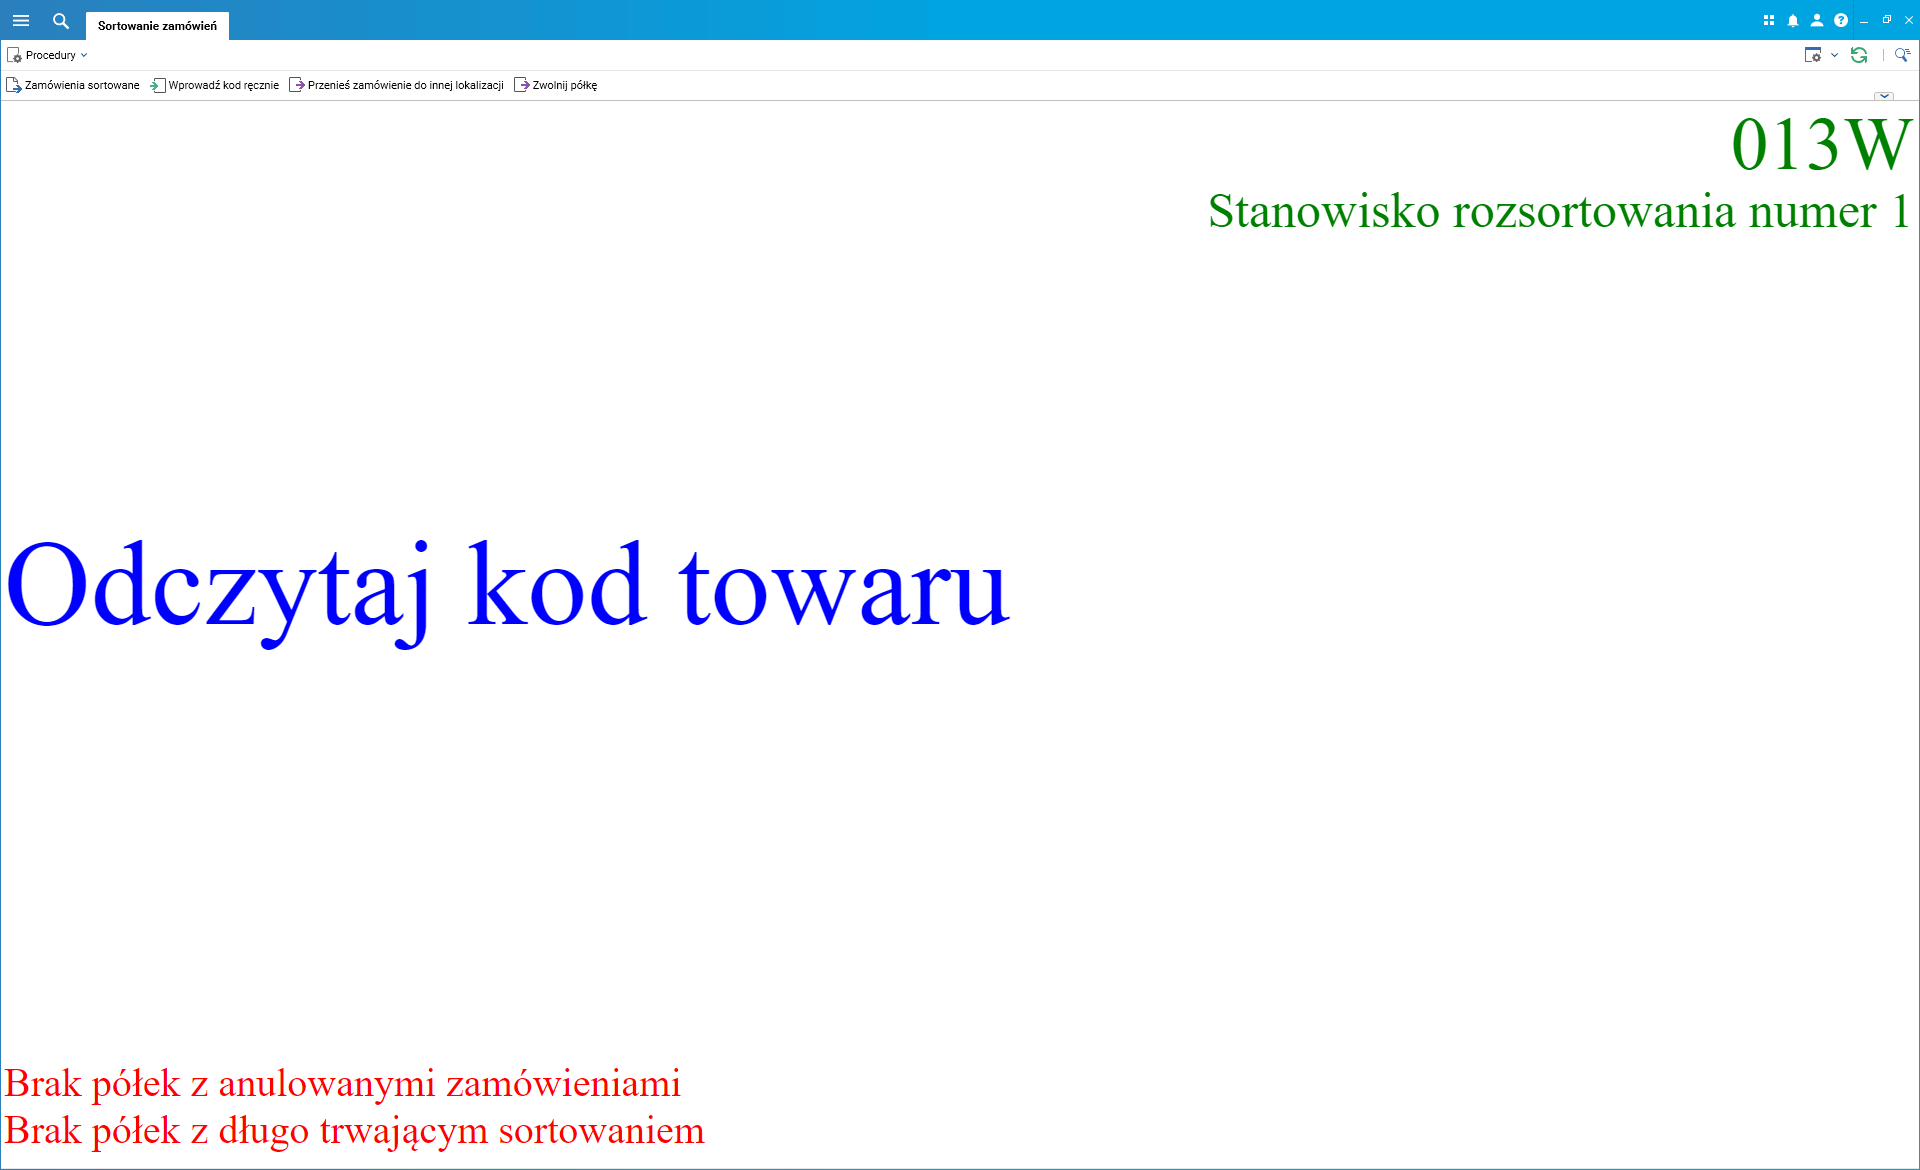This screenshot has height=1170, width=1920.
Task: Click the green refresh icon
Action: click(x=1859, y=55)
